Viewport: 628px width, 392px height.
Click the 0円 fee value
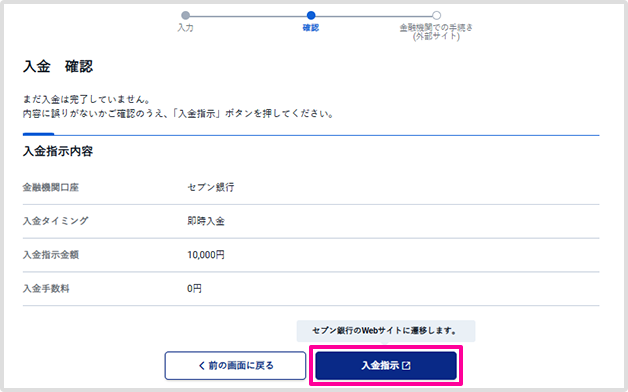click(194, 288)
